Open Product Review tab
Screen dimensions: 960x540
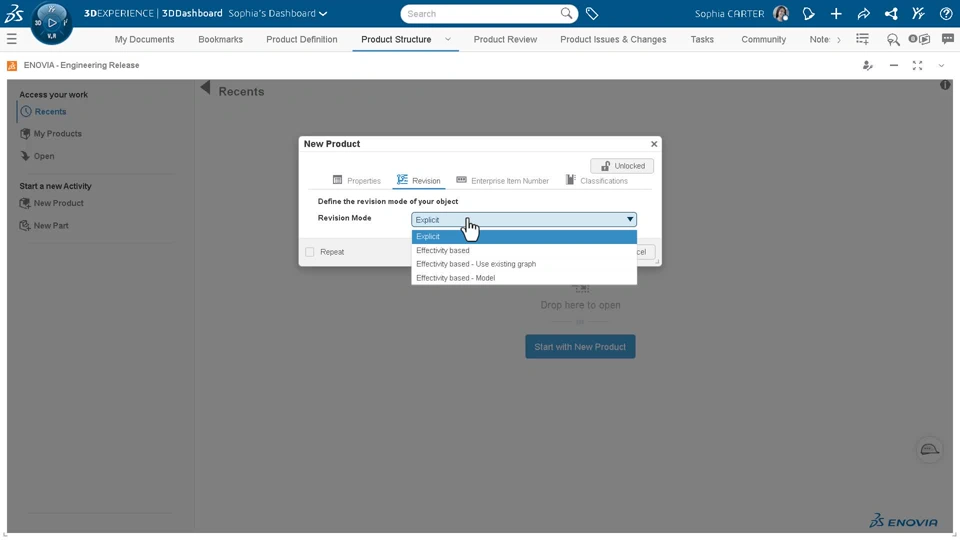click(505, 39)
